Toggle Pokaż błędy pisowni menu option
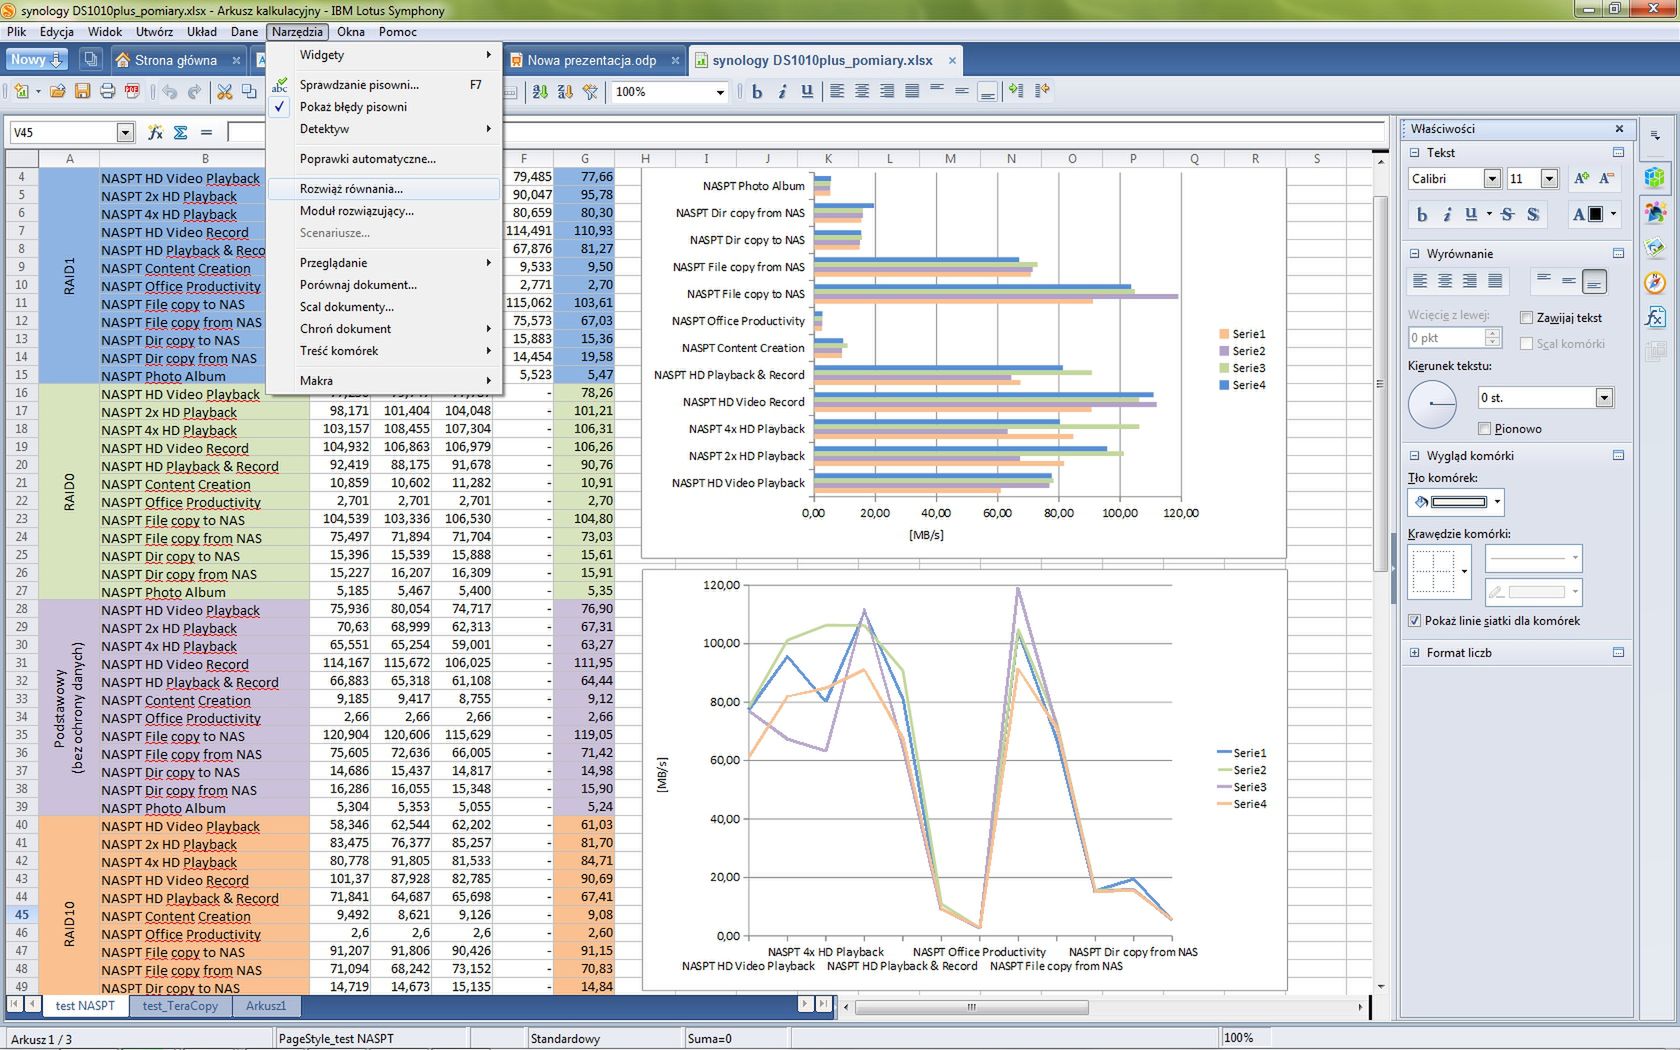This screenshot has width=1680, height=1050. point(353,107)
